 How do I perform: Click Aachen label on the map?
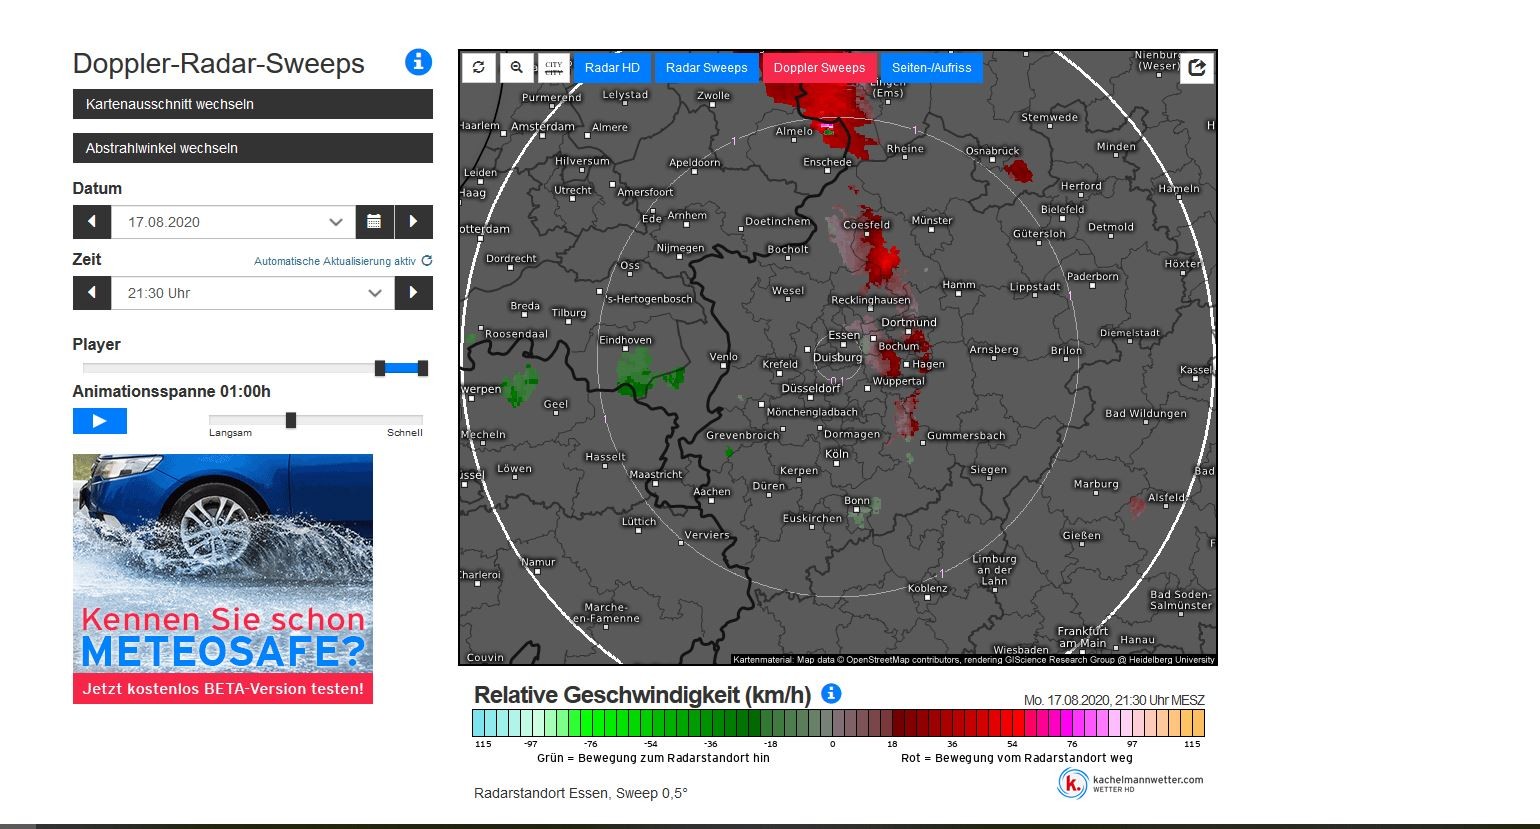(712, 492)
